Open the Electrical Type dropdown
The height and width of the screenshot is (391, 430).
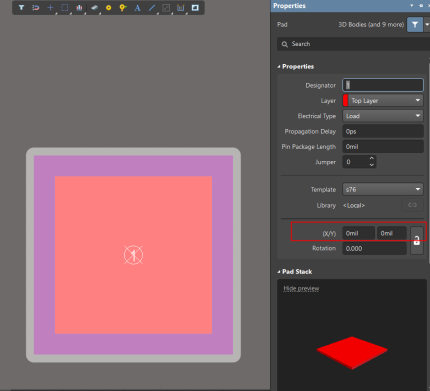pos(383,116)
